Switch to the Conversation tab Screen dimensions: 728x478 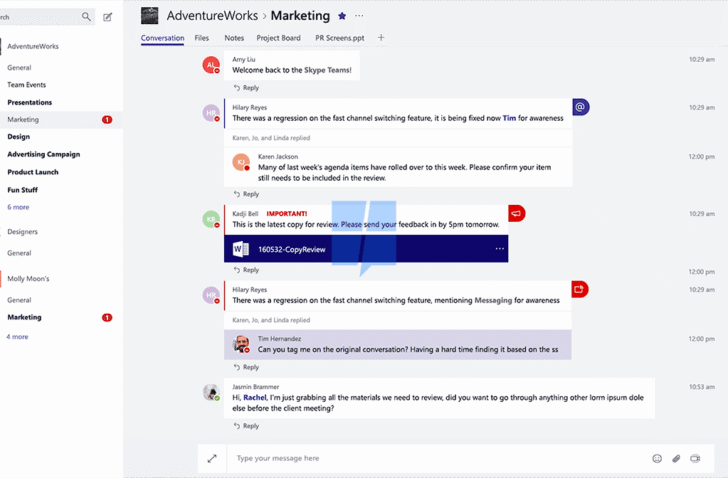[x=162, y=38]
